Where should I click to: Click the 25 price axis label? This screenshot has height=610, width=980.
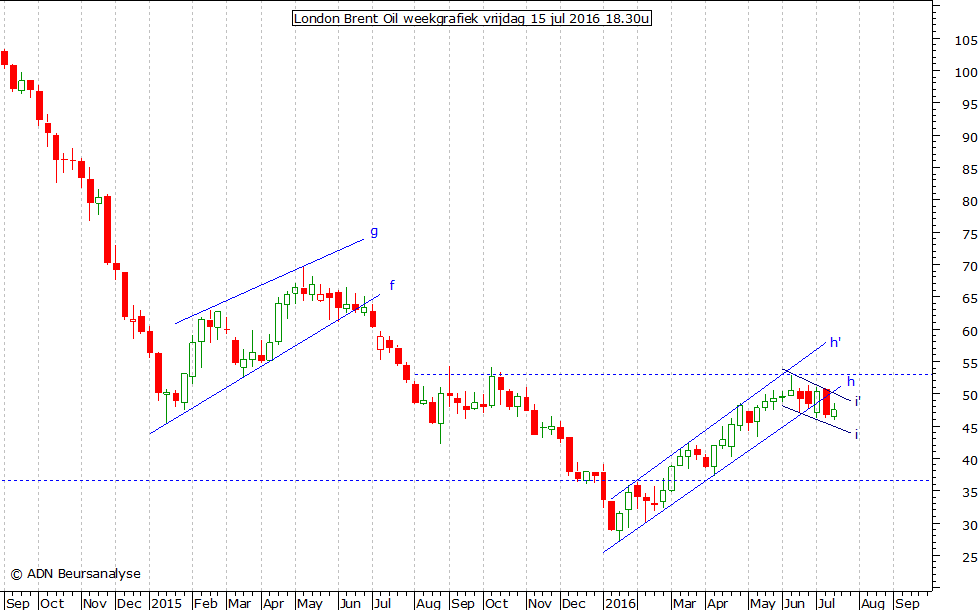[x=969, y=558]
